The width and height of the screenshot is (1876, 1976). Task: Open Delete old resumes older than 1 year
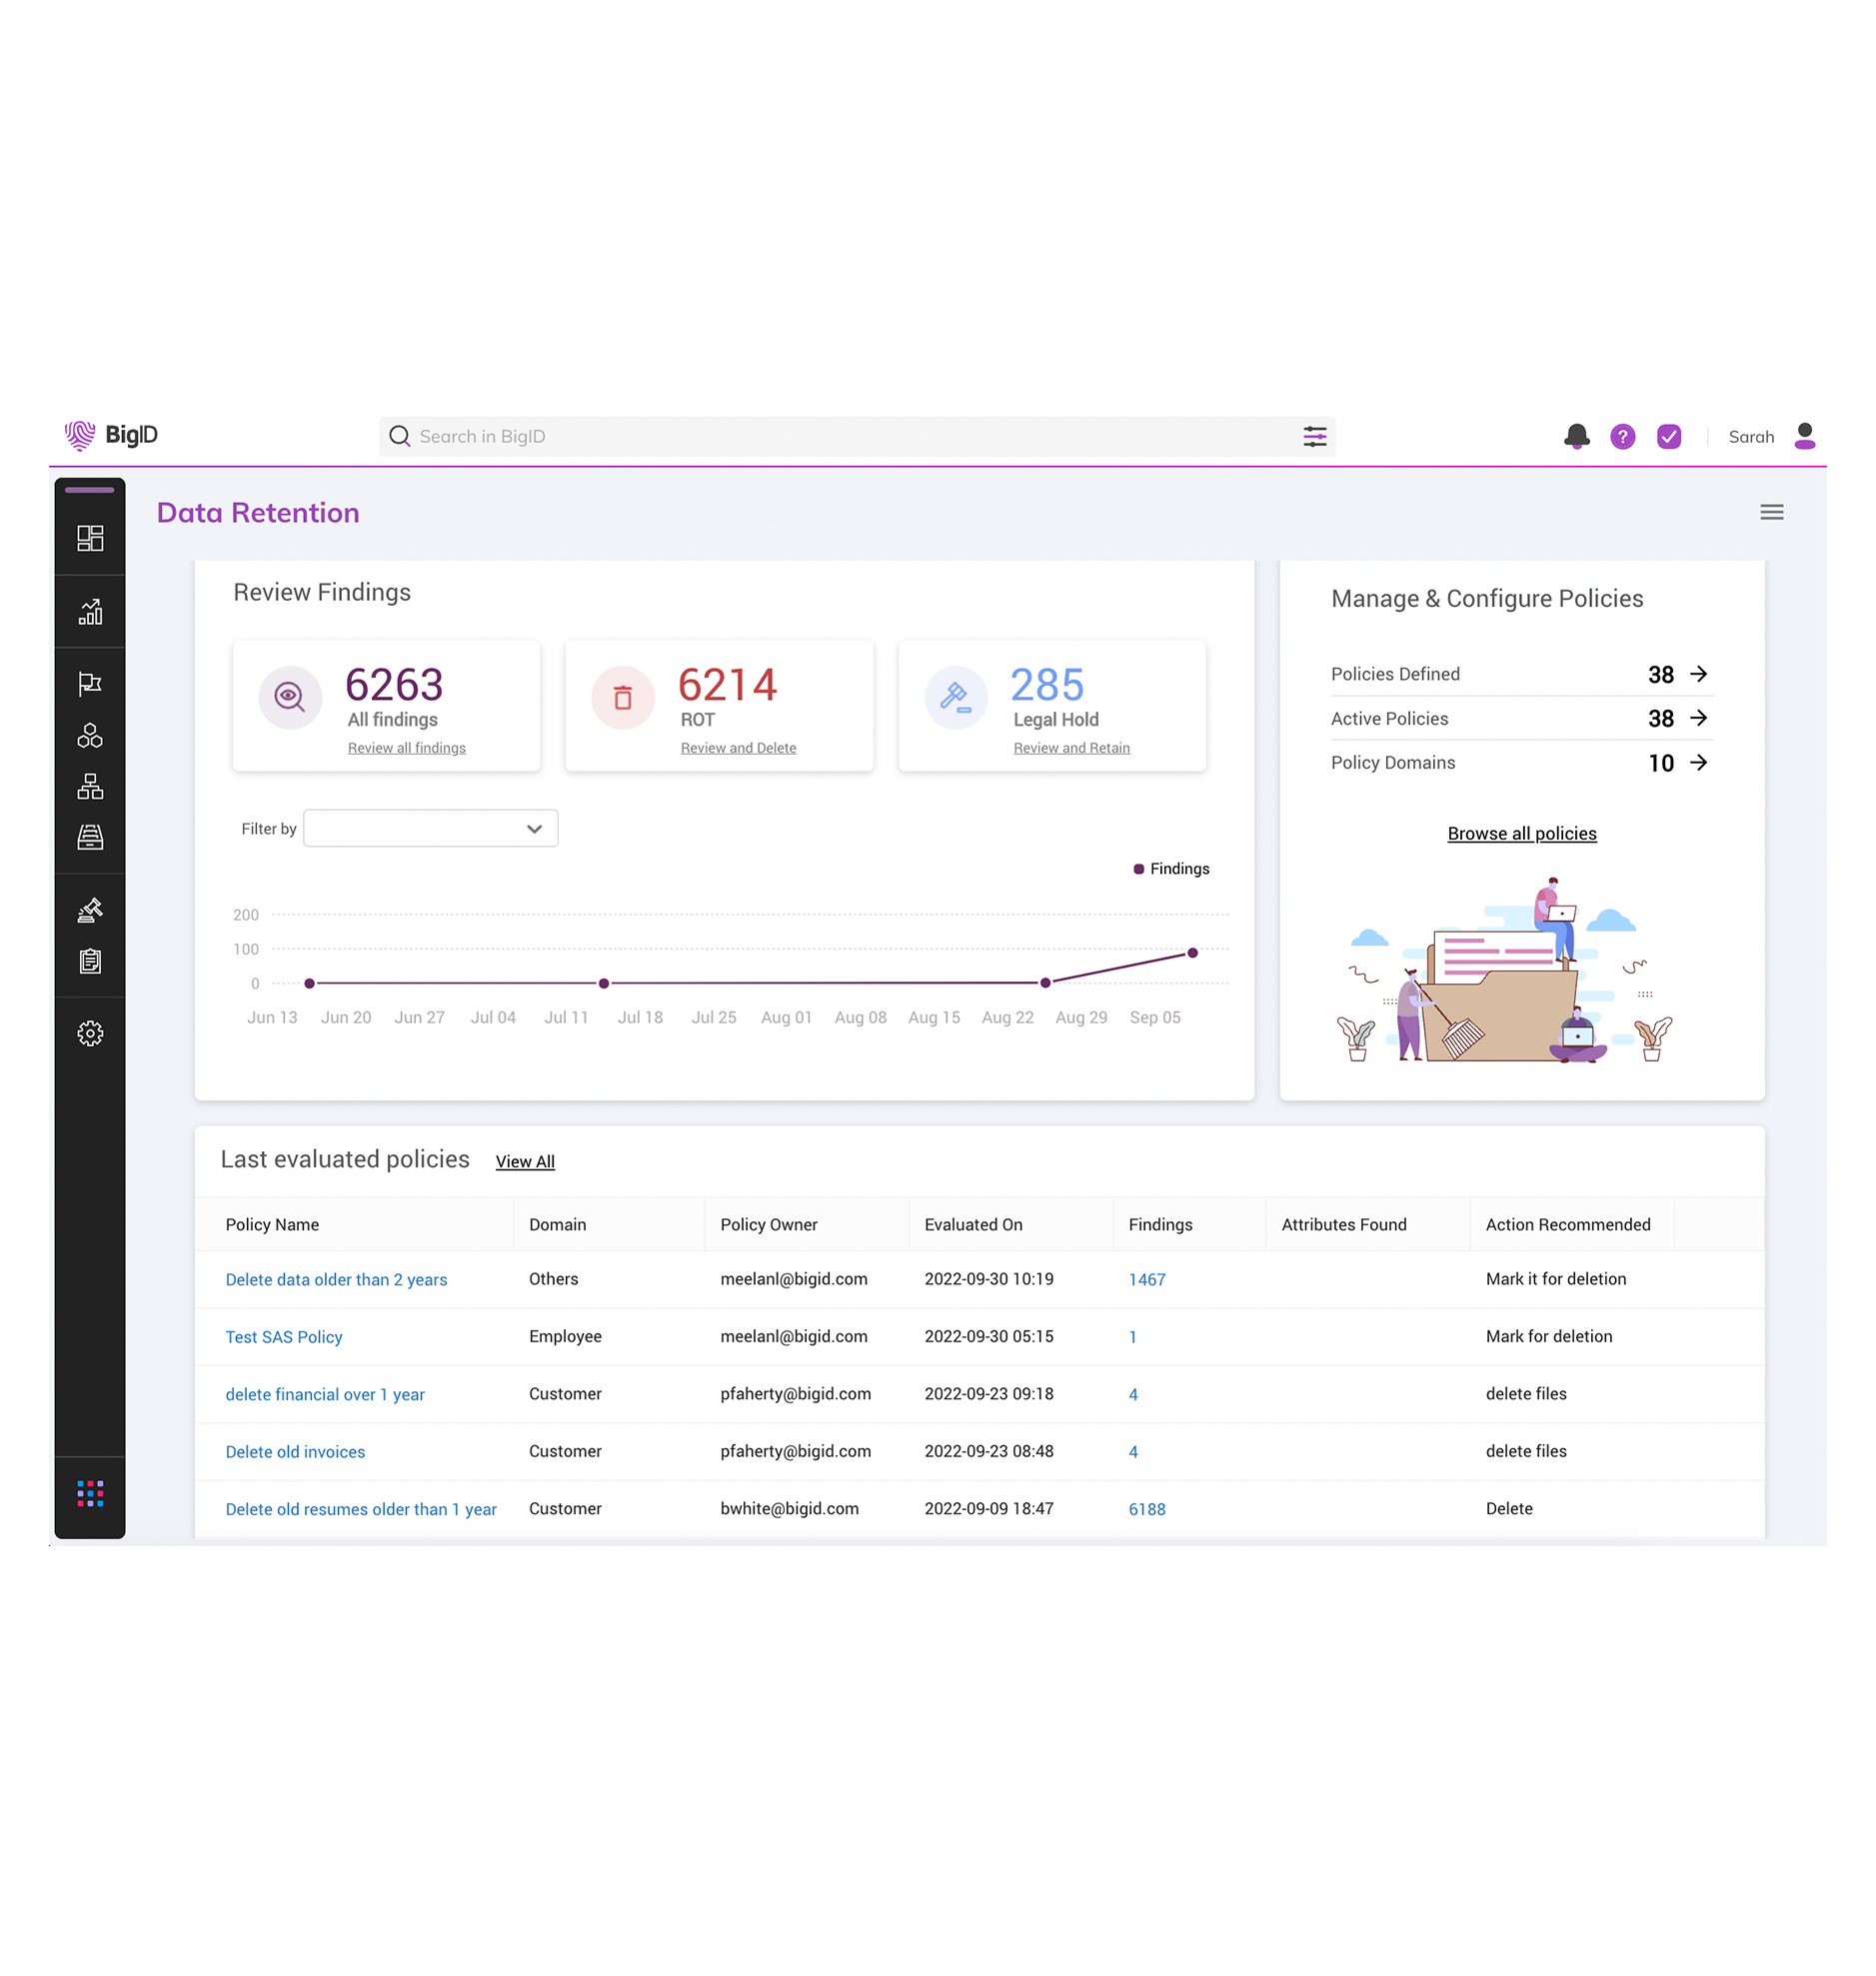coord(361,1510)
